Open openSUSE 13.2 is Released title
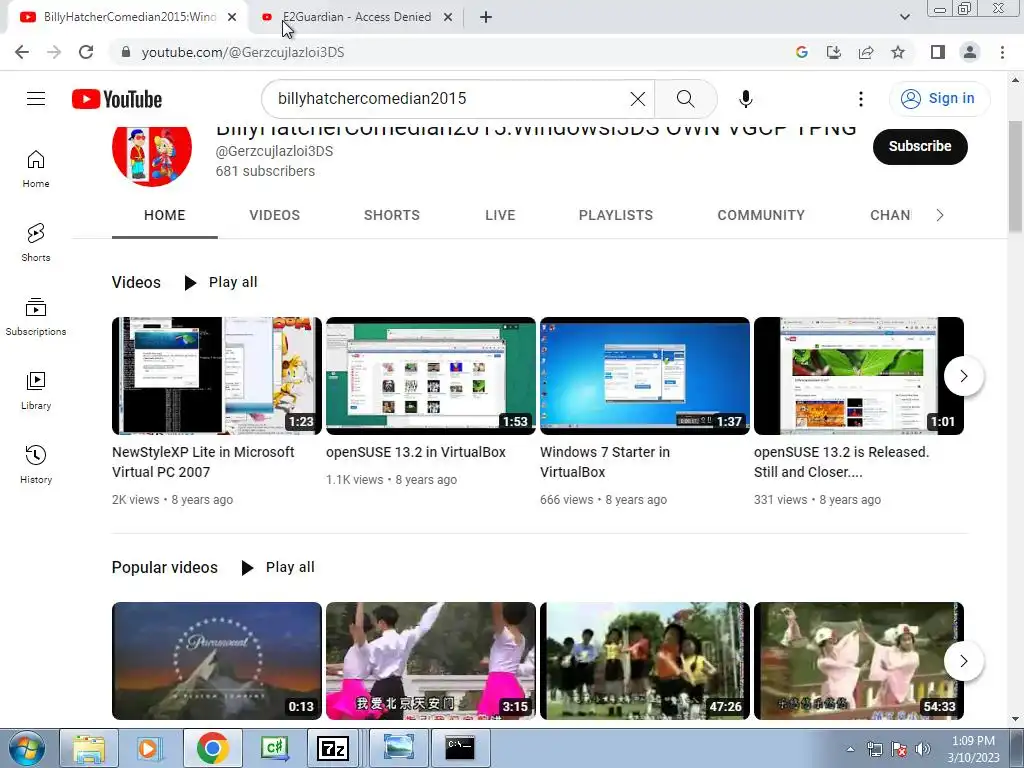Screen dimensions: 1024x768 point(841,462)
